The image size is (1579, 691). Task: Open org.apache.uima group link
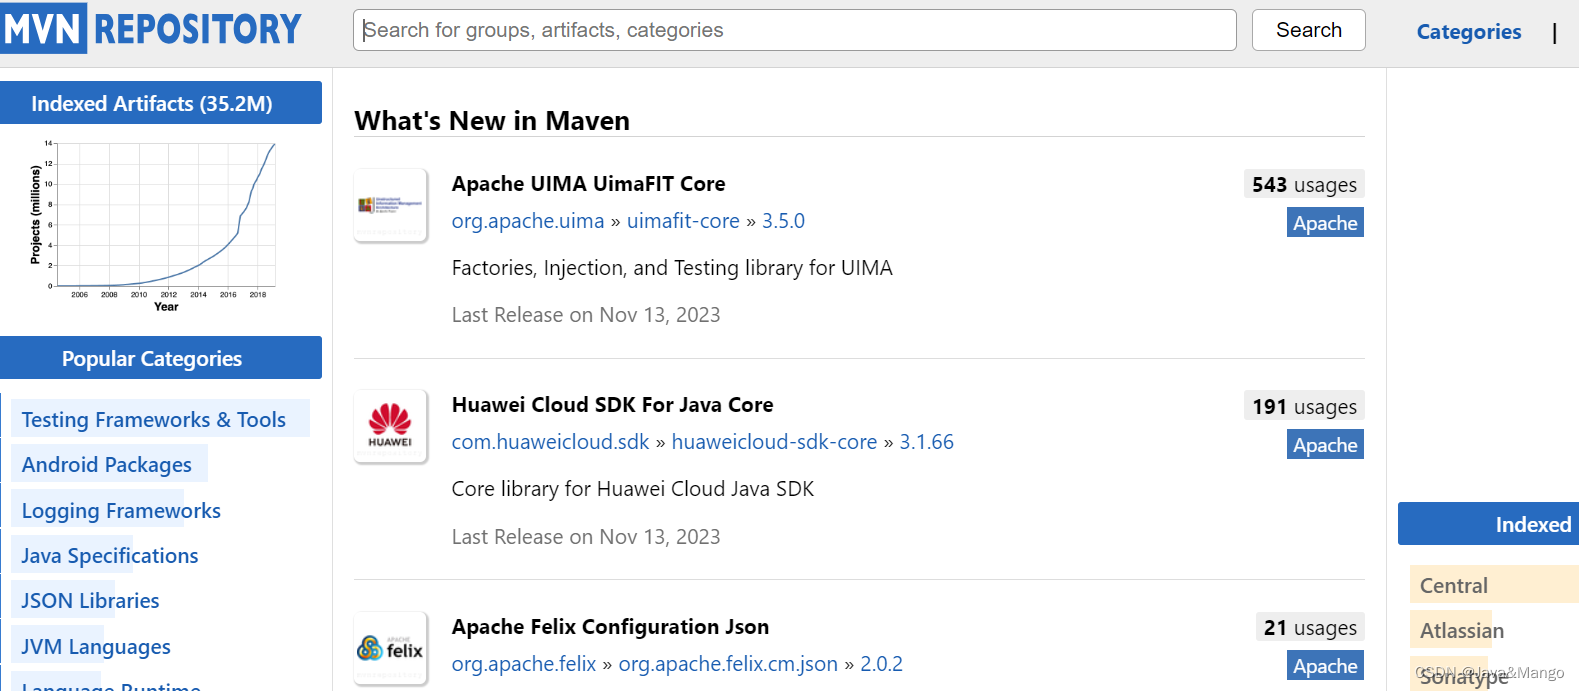(x=528, y=221)
